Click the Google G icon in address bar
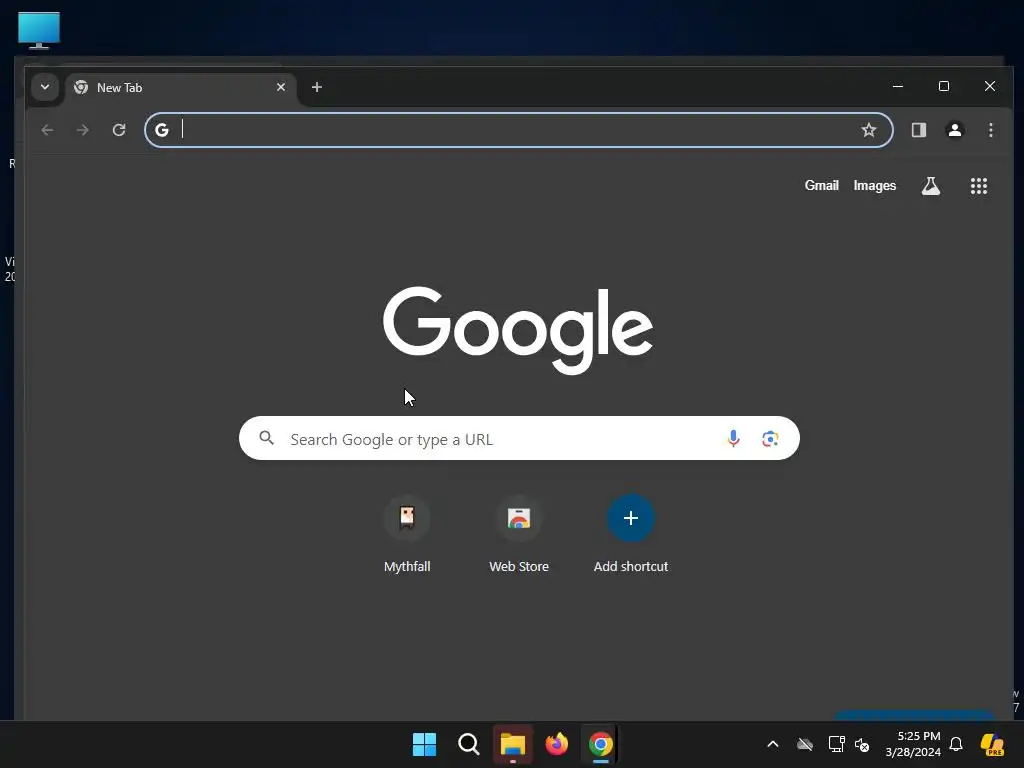Image resolution: width=1024 pixels, height=768 pixels. click(x=162, y=130)
